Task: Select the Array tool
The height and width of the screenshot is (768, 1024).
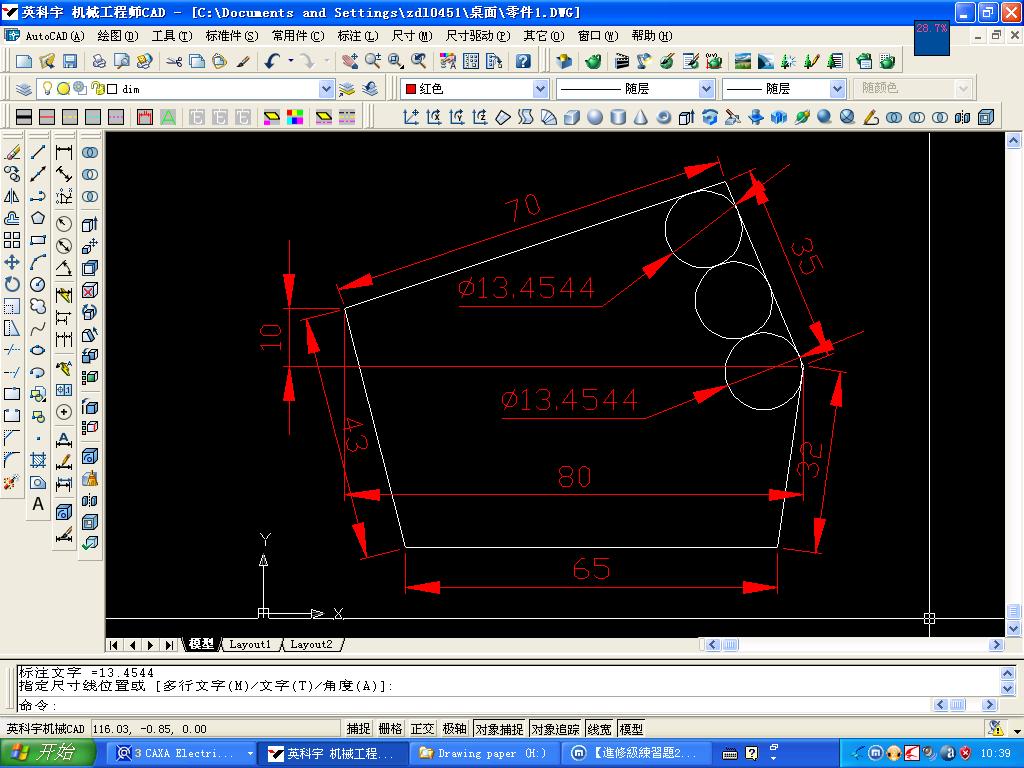Action: pos(12,240)
